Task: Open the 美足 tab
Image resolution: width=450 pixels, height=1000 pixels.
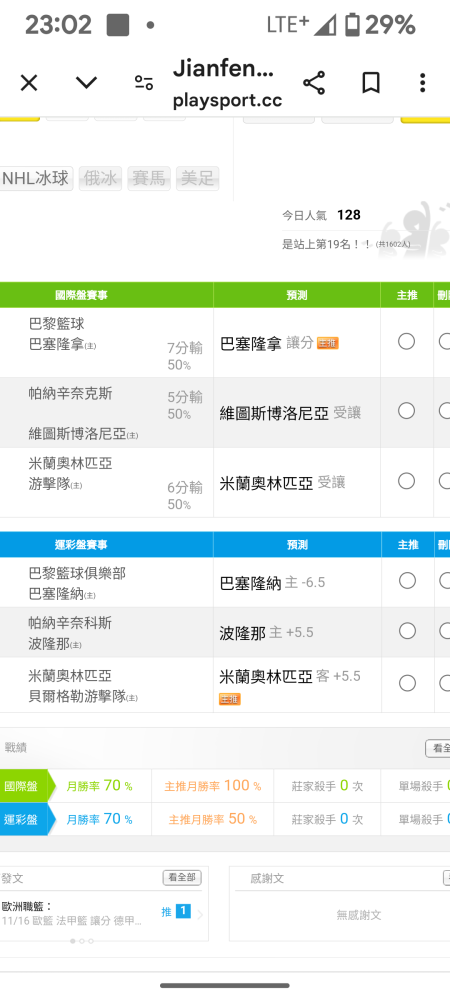Action: tap(198, 178)
